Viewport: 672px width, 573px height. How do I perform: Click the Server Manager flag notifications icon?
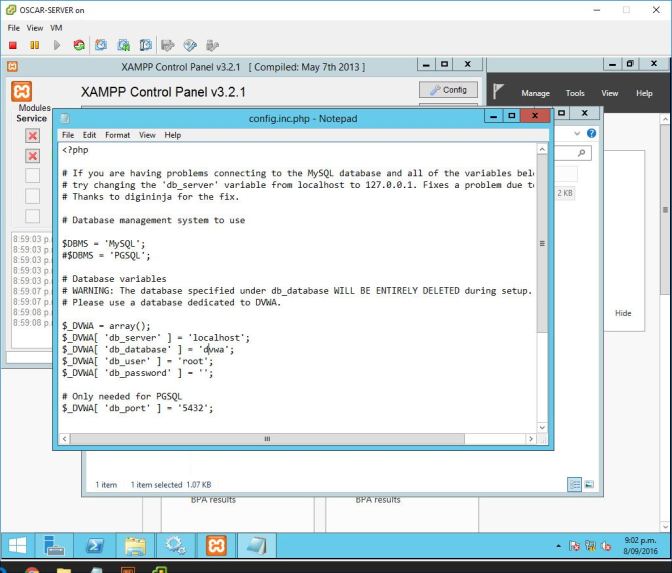(x=498, y=91)
